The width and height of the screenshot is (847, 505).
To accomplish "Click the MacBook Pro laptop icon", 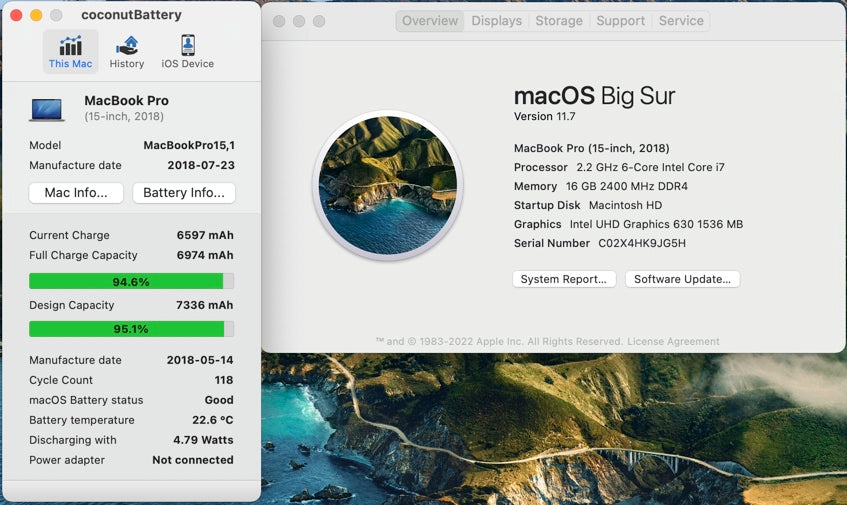I will click(x=47, y=110).
